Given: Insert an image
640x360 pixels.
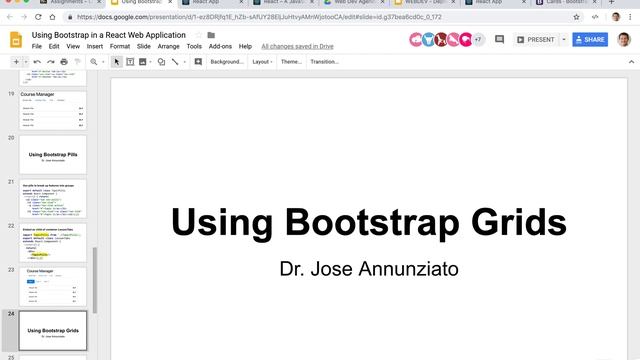Looking at the screenshot, I should 142,62.
